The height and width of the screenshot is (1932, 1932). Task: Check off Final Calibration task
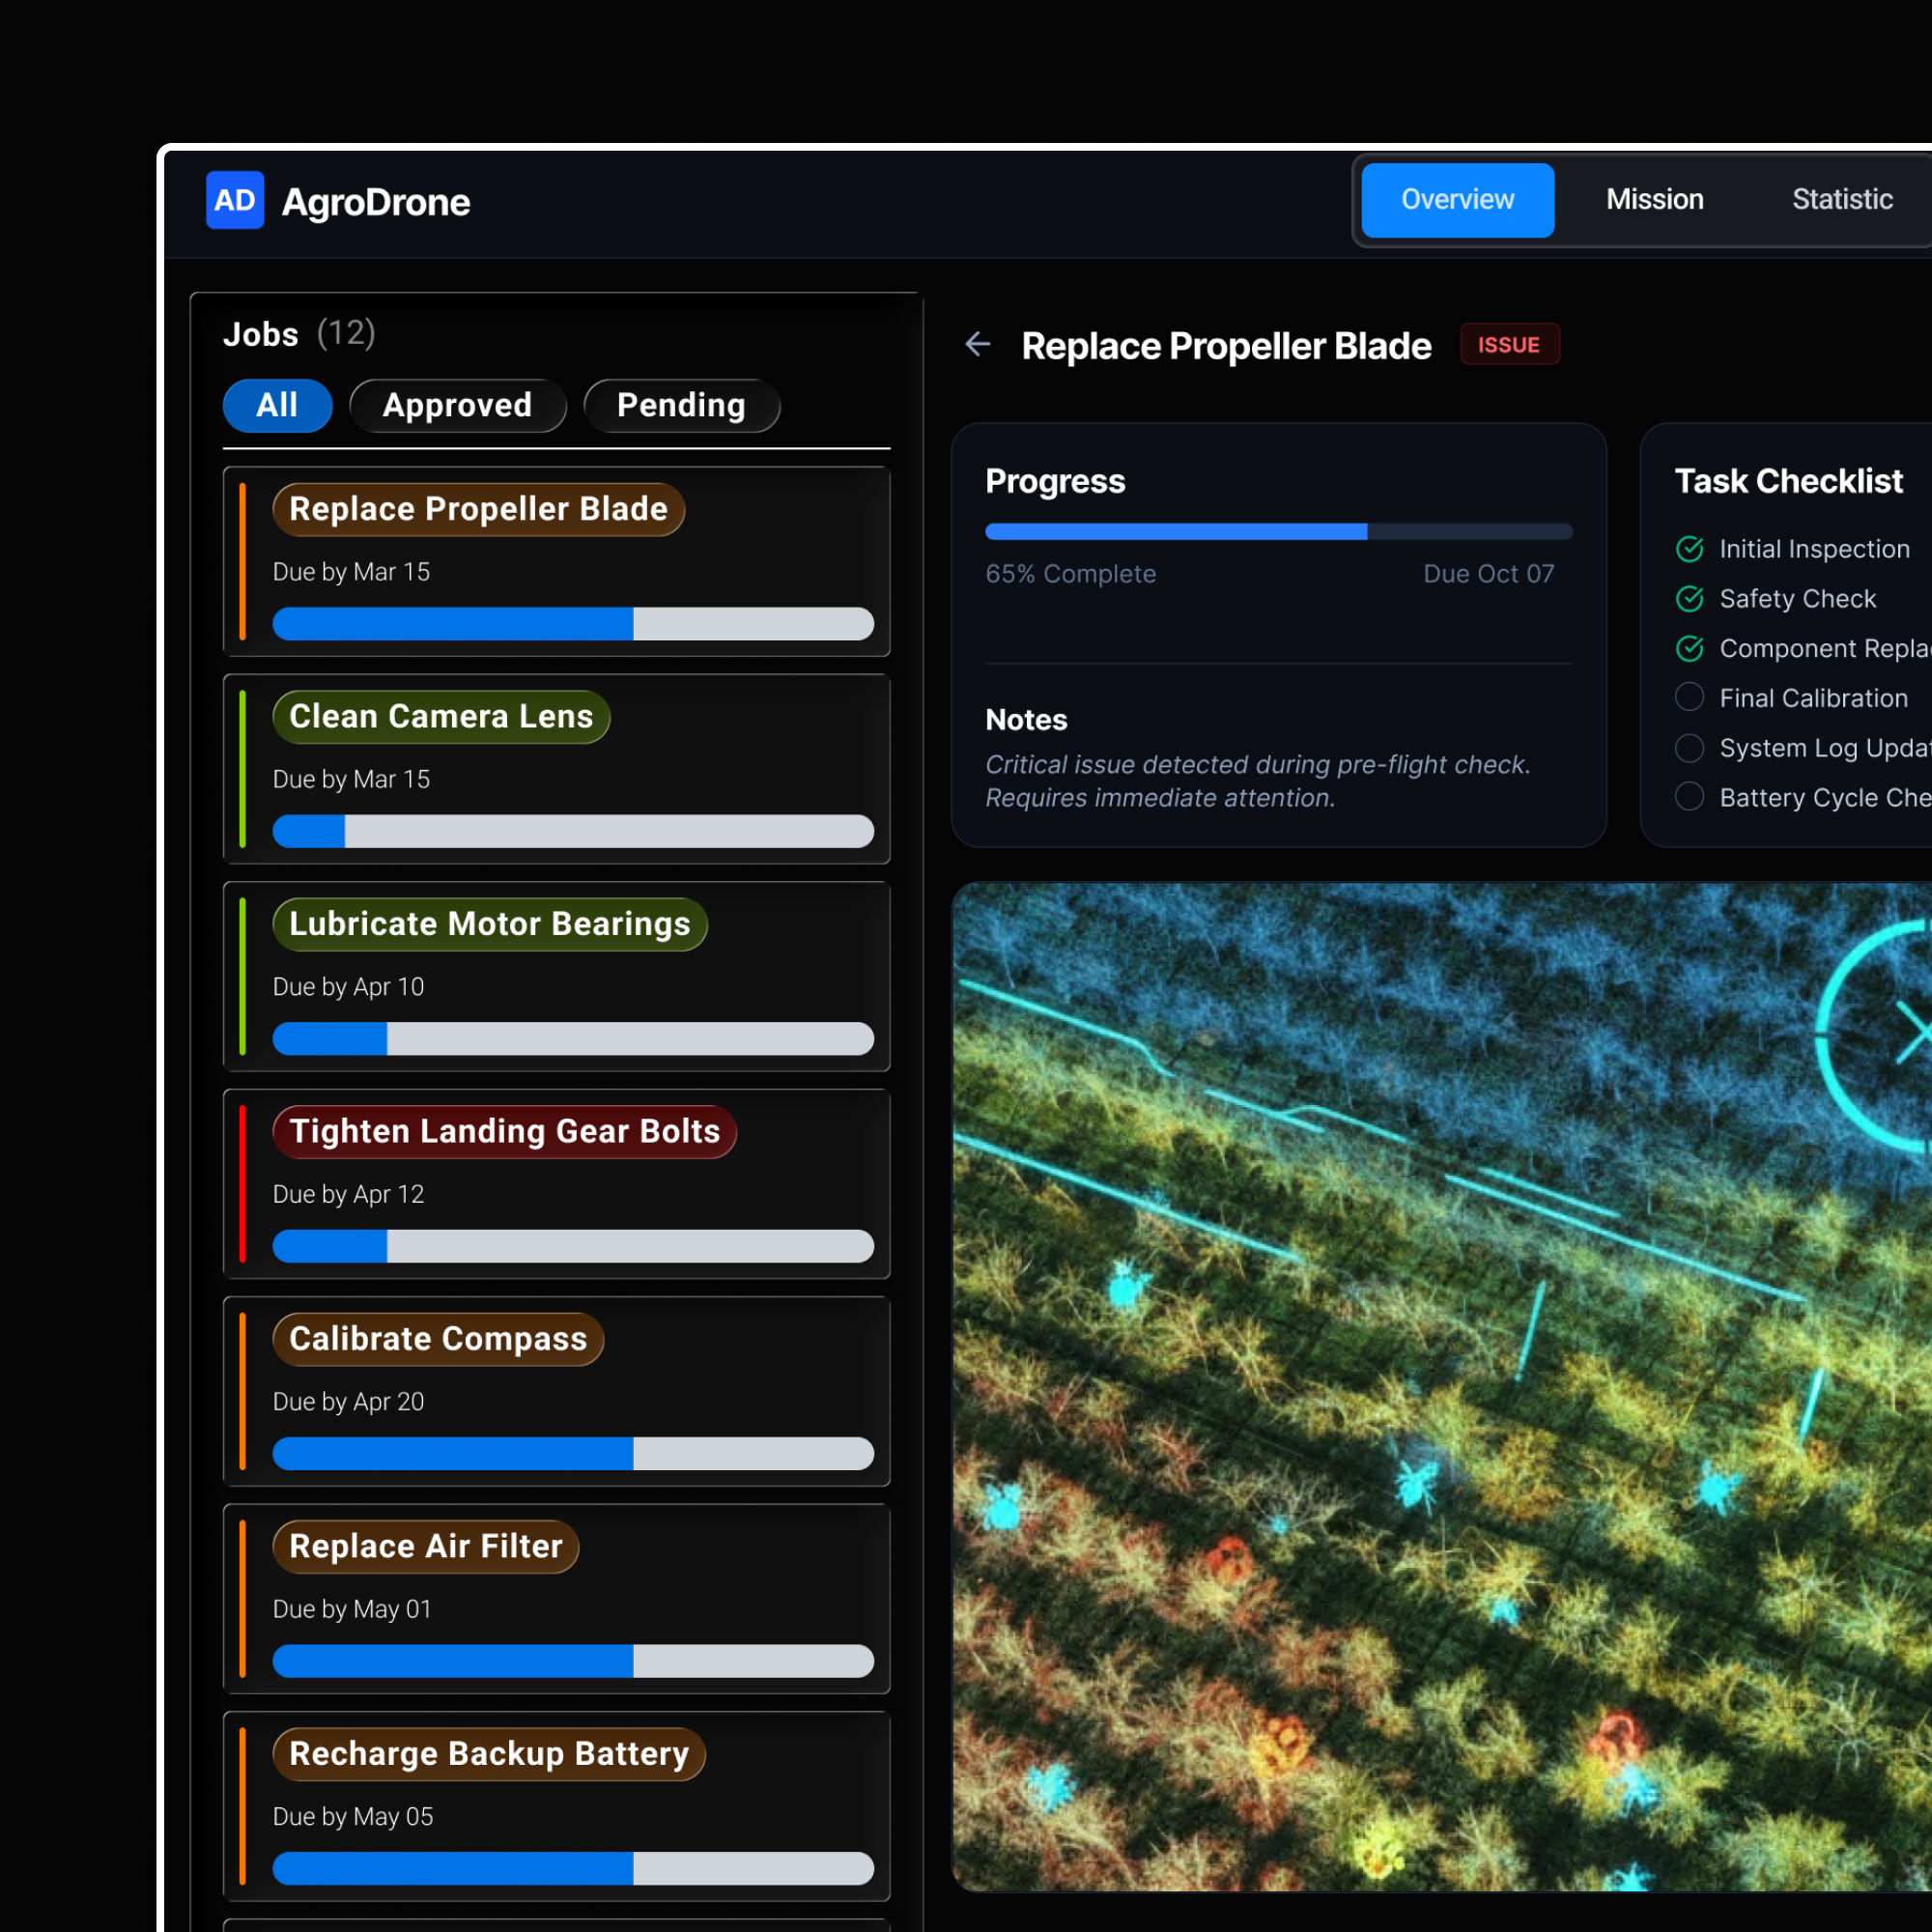tap(1689, 697)
